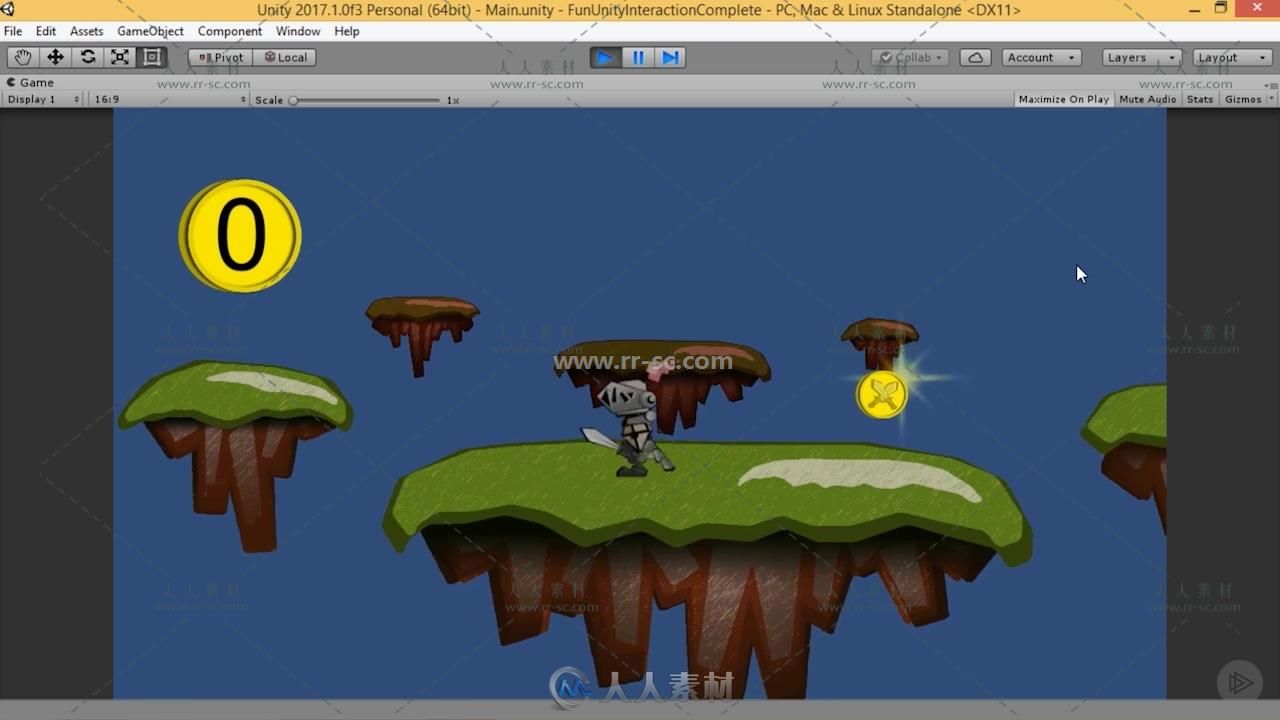Select the Move tool
Screen dimensions: 1280x720
(56, 57)
